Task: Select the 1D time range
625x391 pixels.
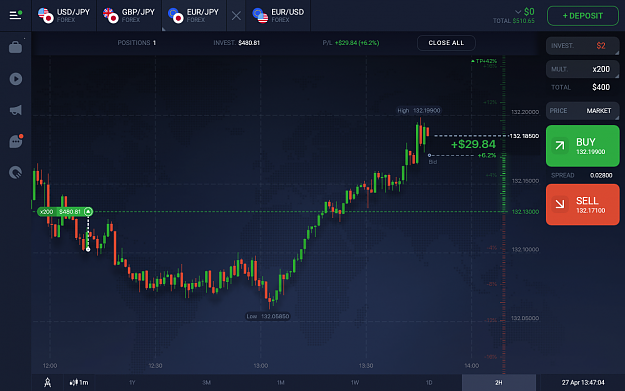Action: (x=429, y=382)
